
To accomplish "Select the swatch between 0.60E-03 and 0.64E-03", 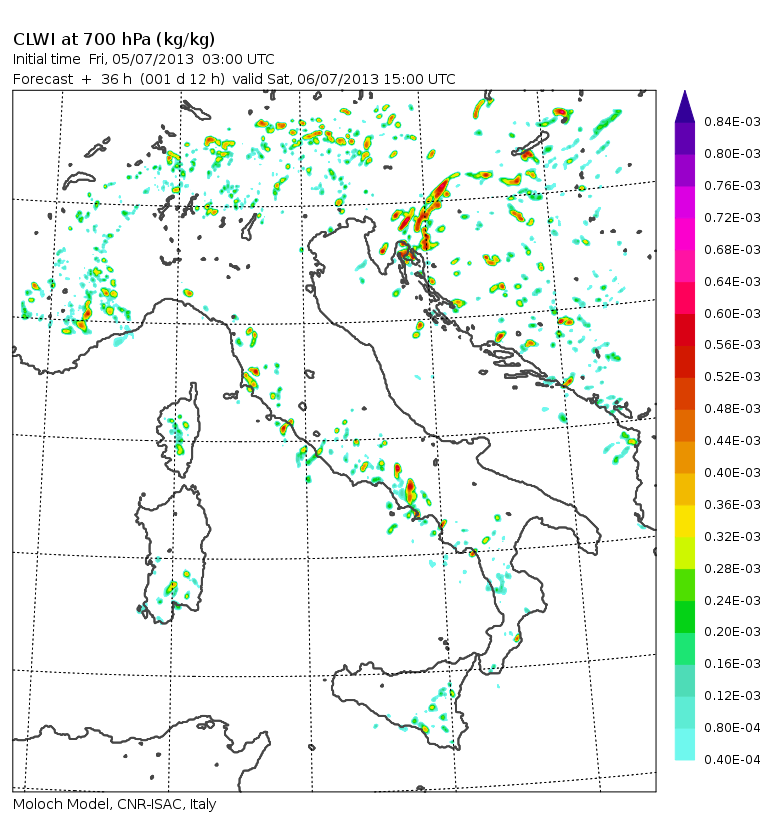I will tap(685, 298).
